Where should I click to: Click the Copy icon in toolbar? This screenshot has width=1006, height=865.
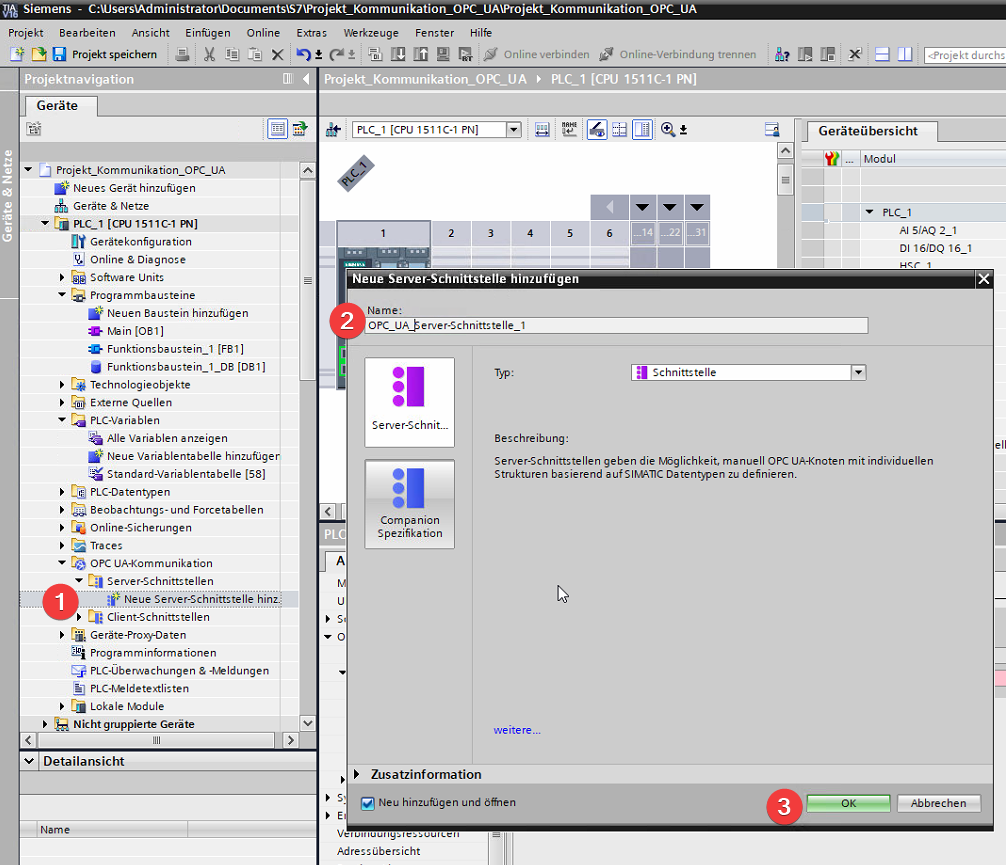tap(232, 55)
